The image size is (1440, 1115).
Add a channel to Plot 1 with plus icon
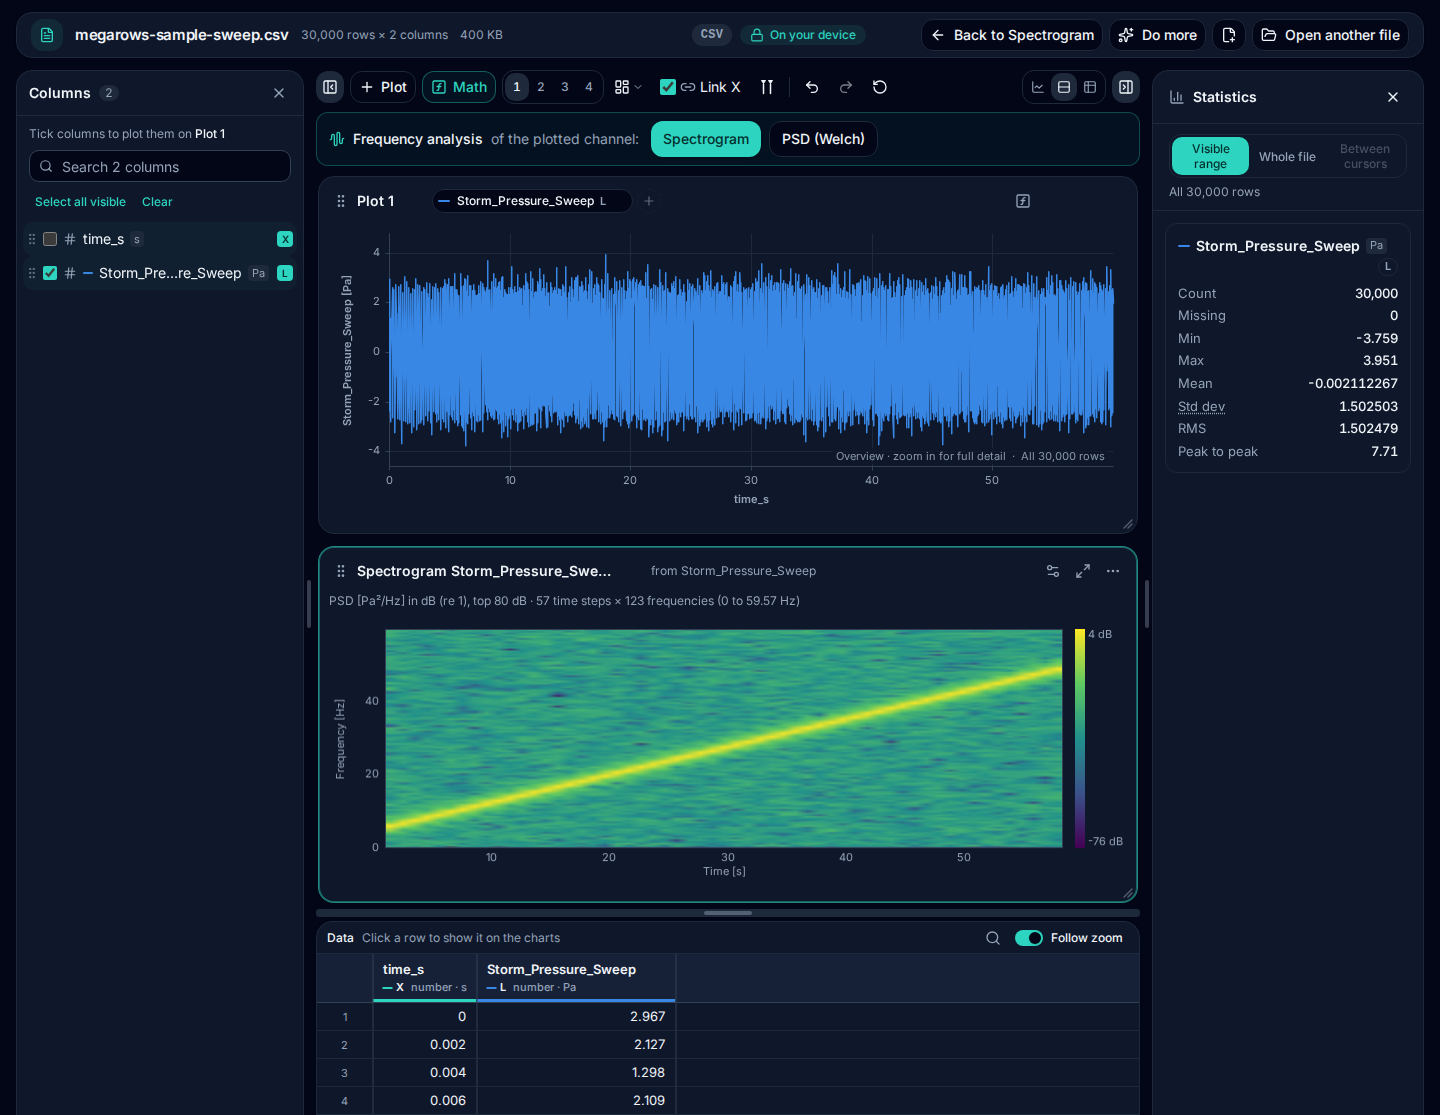pyautogui.click(x=649, y=201)
